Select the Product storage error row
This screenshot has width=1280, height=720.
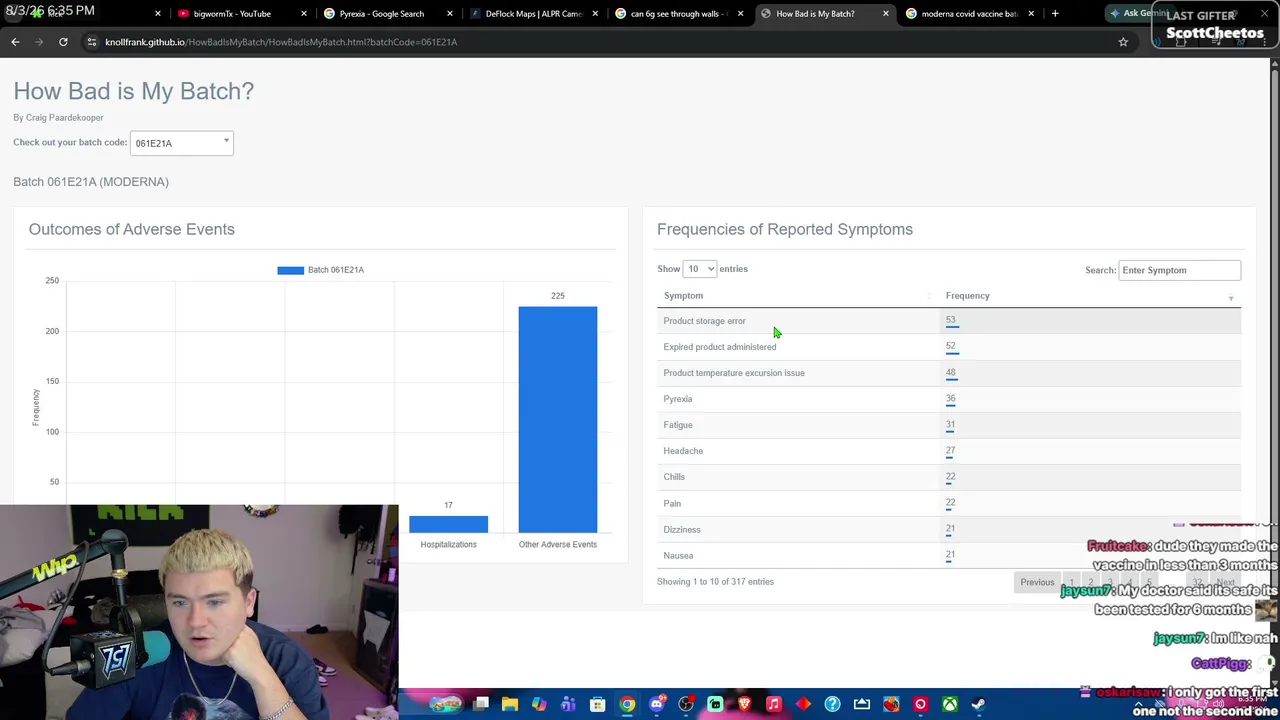[x=948, y=321]
